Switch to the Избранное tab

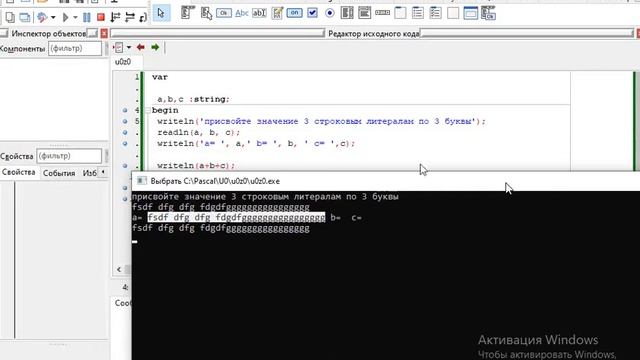click(x=89, y=173)
